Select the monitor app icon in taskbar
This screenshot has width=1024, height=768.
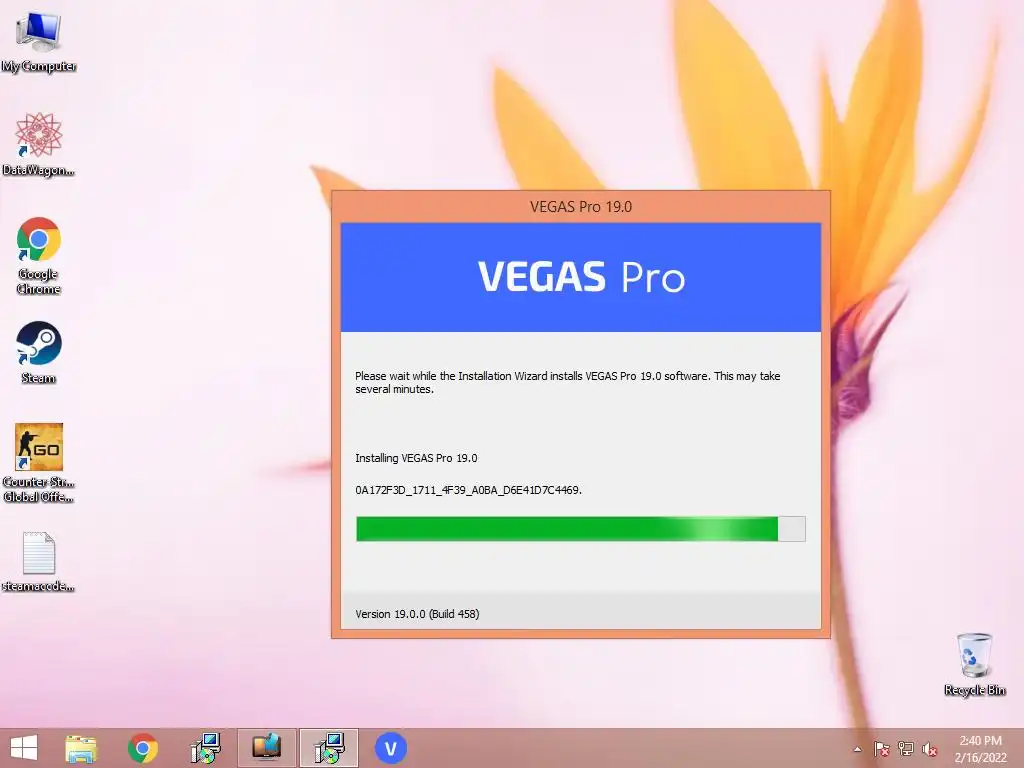coord(266,748)
